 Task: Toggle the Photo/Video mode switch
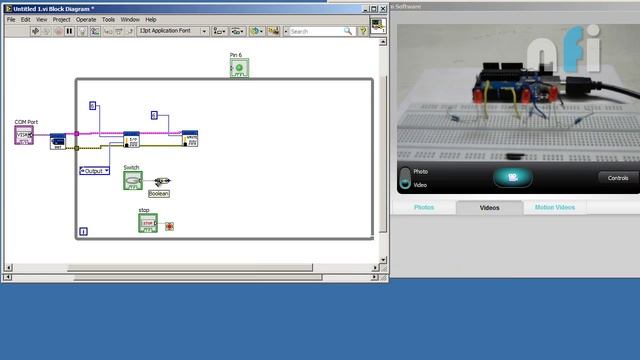tap(405, 178)
